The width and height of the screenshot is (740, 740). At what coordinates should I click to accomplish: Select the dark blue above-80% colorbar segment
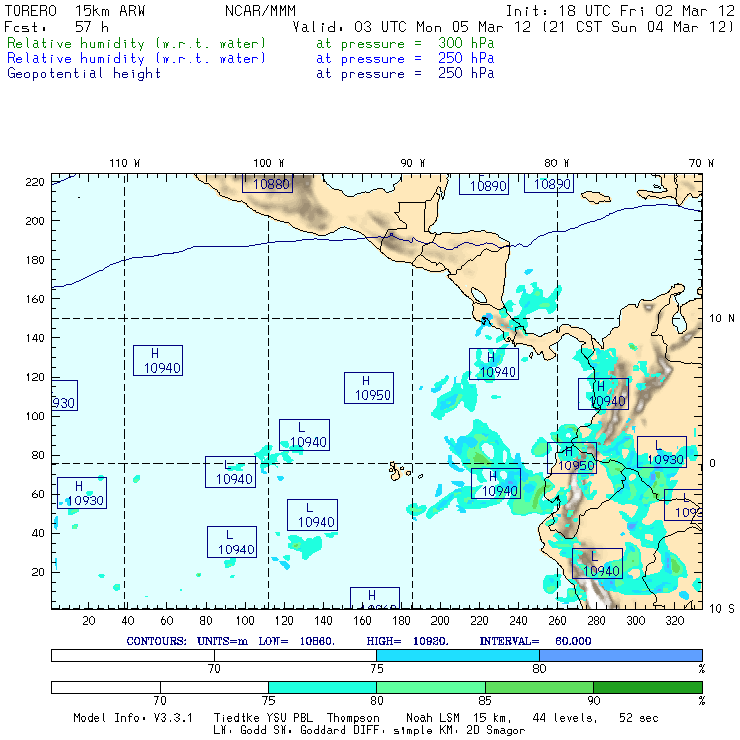620,654
